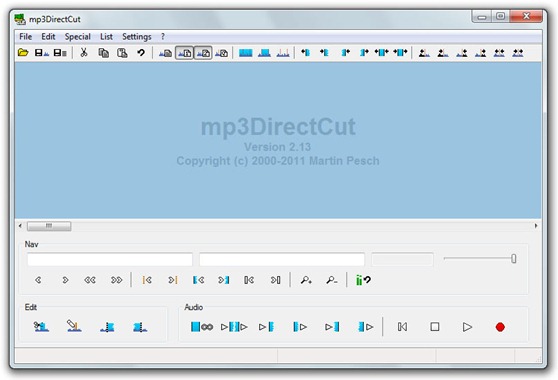The image size is (558, 380).
Task: Open the Special menu
Action: coord(78,37)
